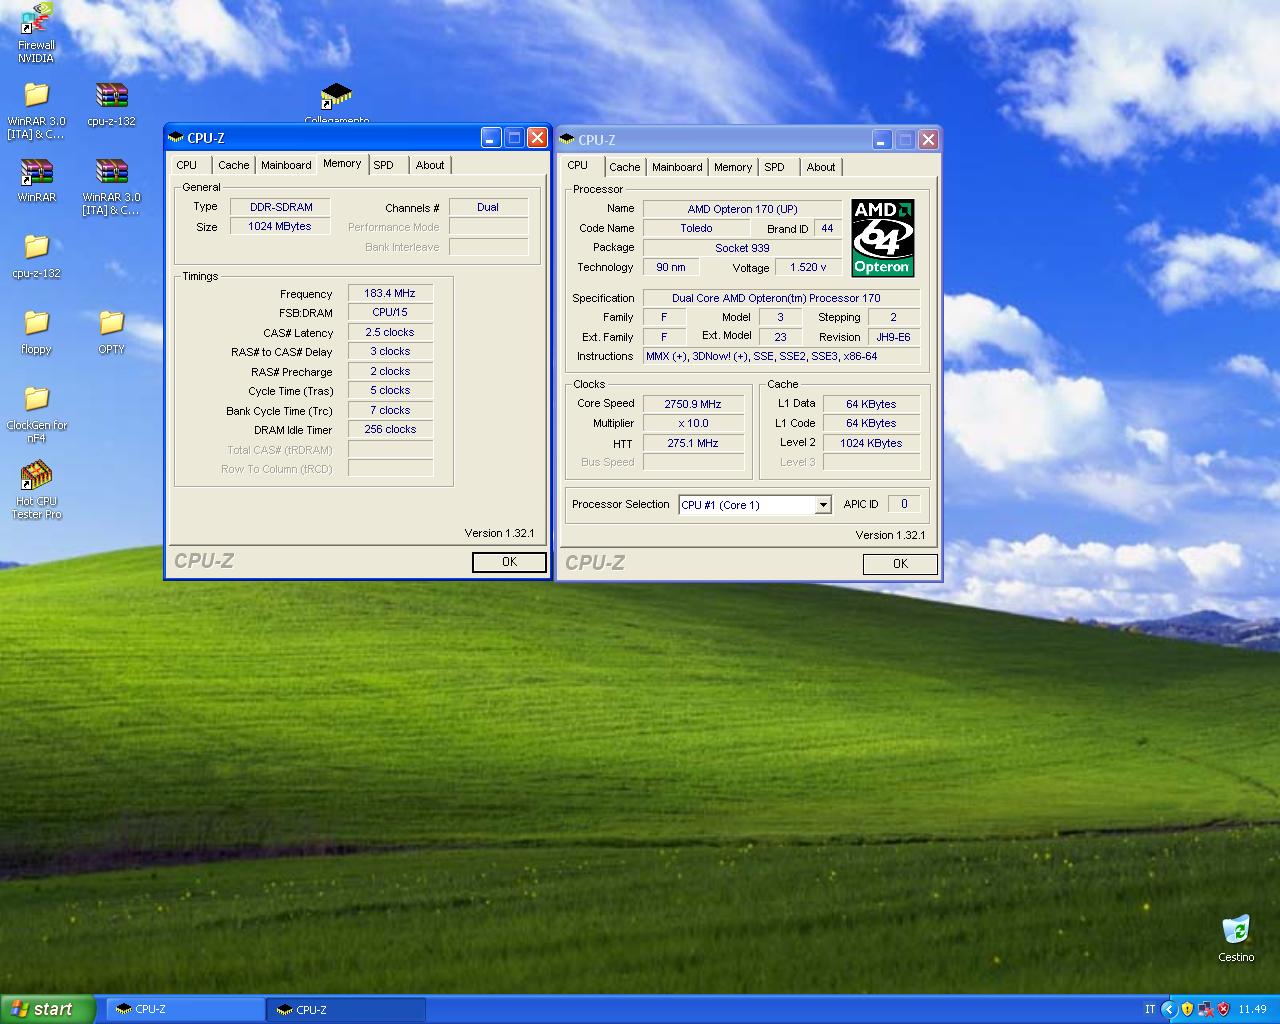Open Mainboard tab in Memory window
The image size is (1280, 1024).
286,165
